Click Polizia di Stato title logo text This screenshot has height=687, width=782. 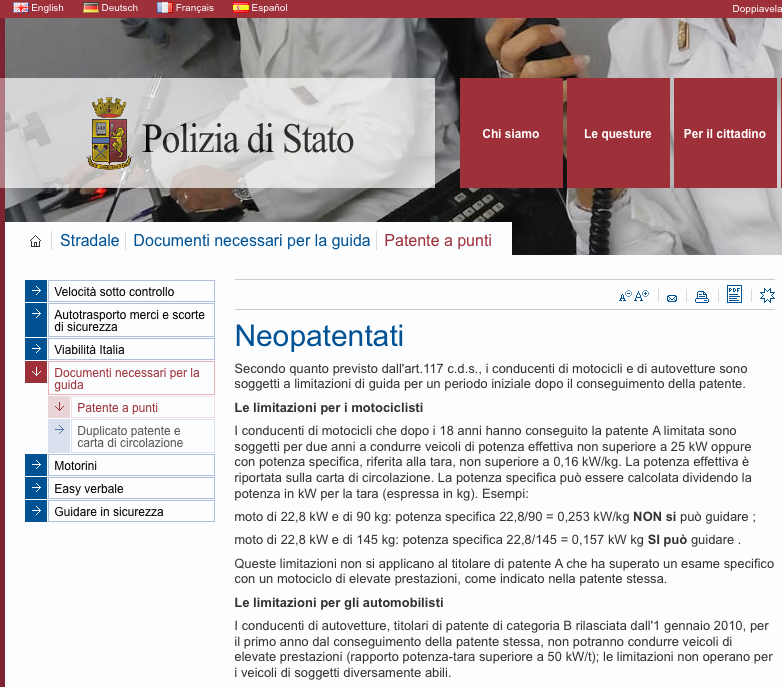pyautogui.click(x=248, y=139)
